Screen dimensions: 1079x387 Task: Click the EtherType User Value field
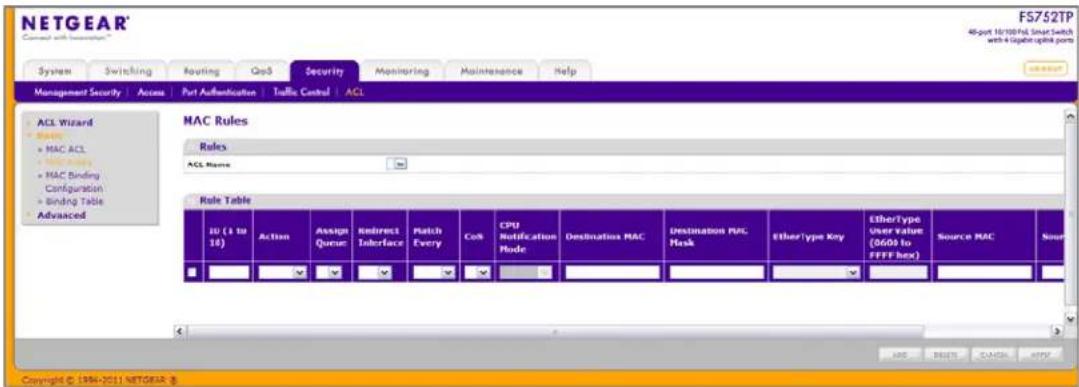[898, 273]
